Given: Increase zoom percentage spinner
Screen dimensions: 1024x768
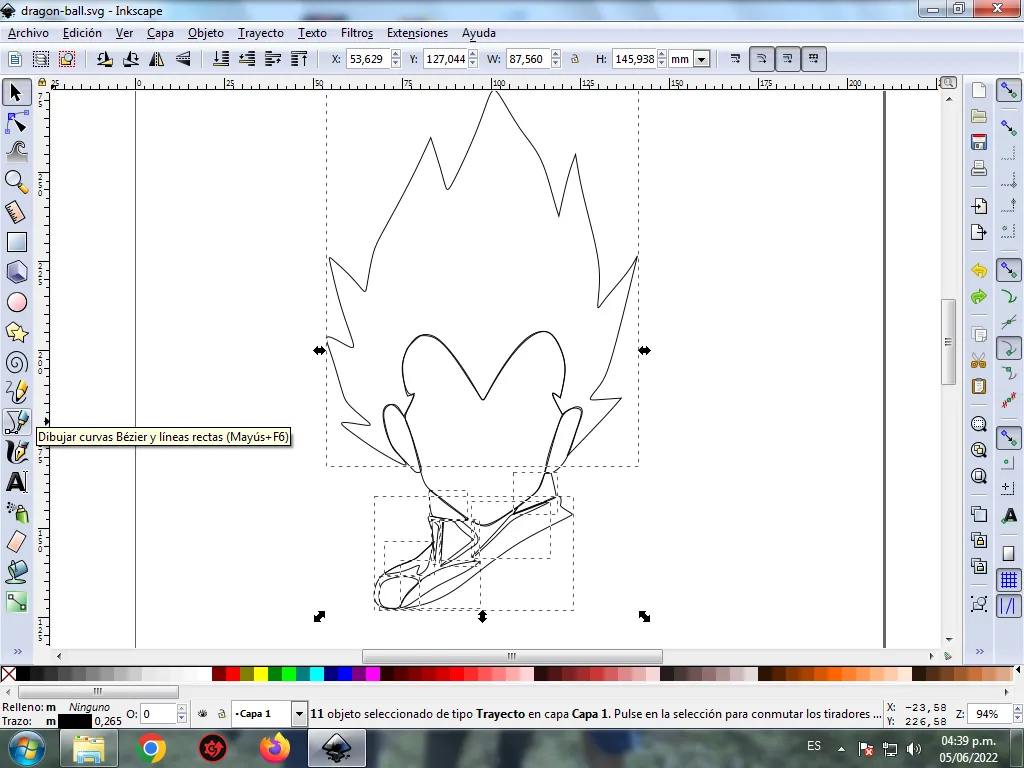Looking at the screenshot, I should [x=1017, y=709].
